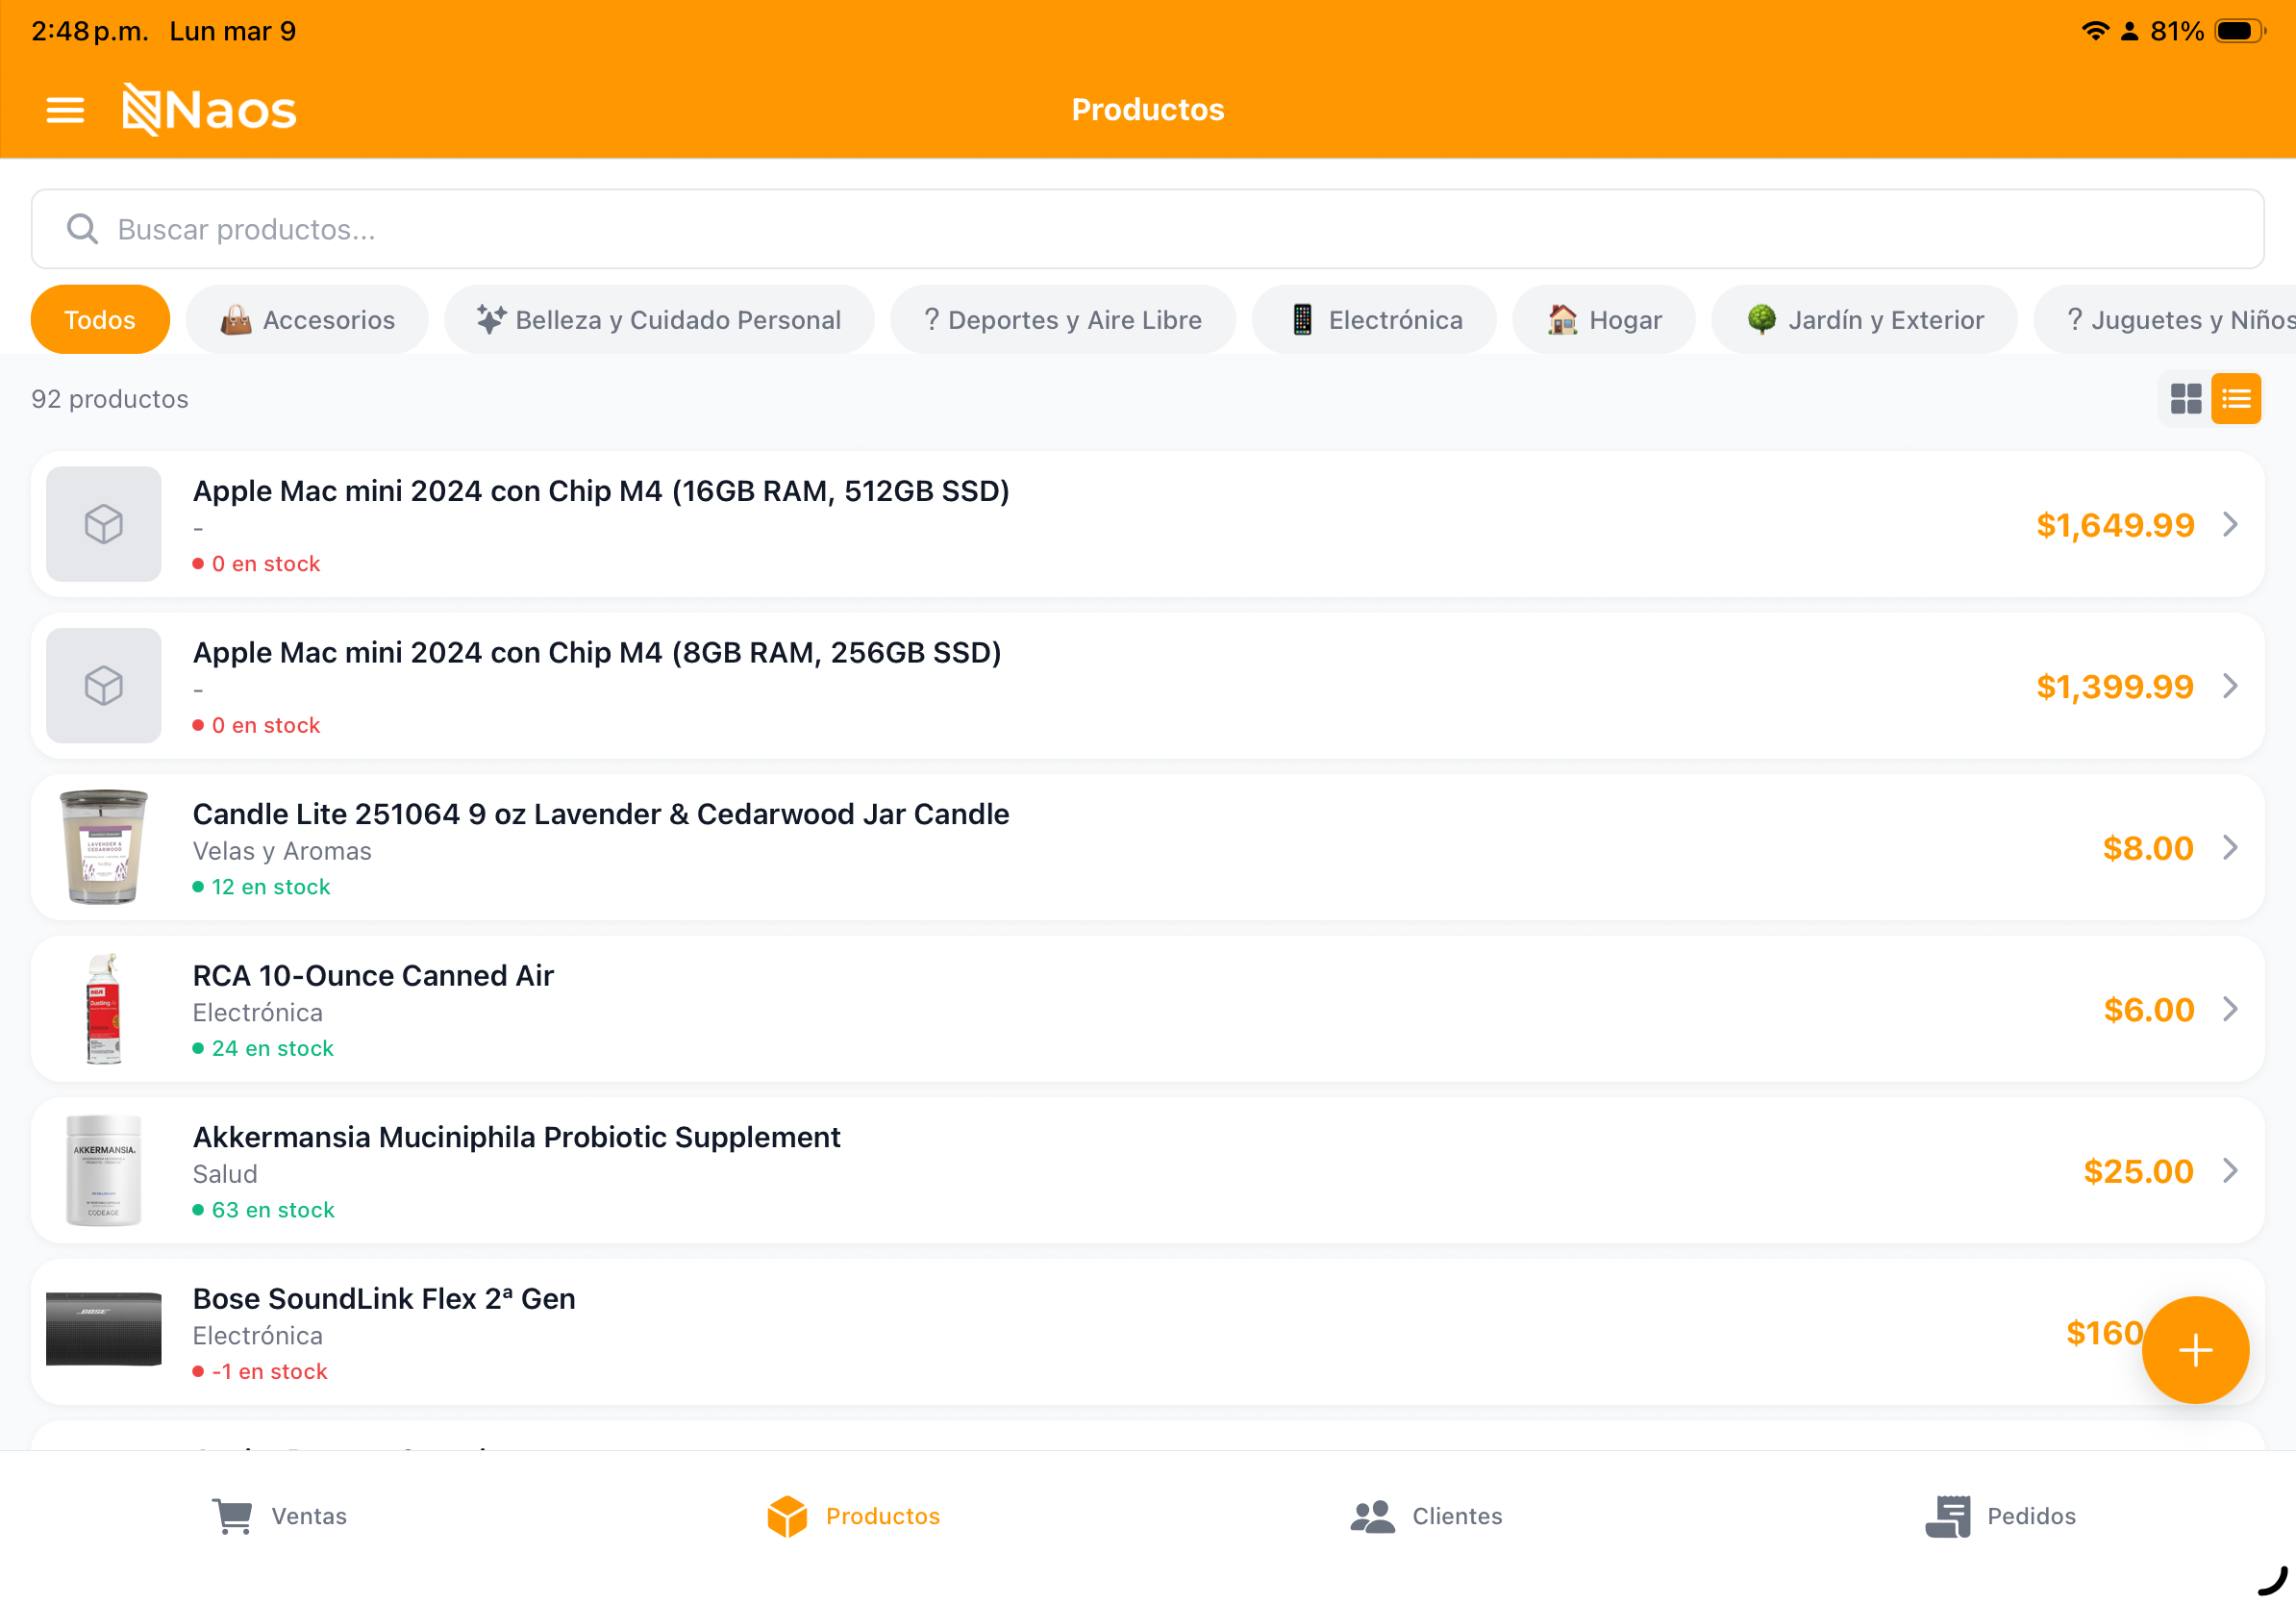Screen dimensions: 2296x1604
Task: Switch to grid view
Action: pyautogui.click(x=2185, y=399)
